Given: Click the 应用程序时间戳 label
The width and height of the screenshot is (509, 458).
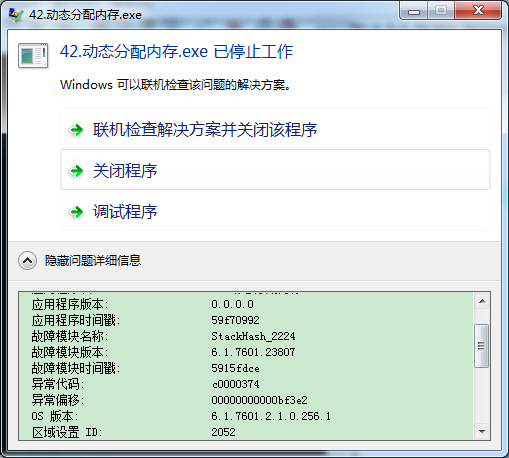Looking at the screenshot, I should pos(76,320).
